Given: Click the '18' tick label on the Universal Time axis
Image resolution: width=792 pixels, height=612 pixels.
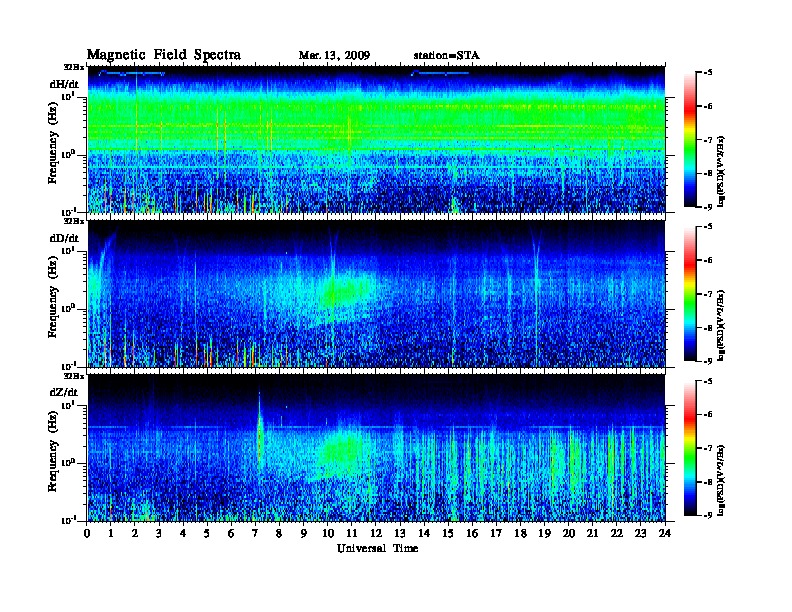Looking at the screenshot, I should [520, 533].
